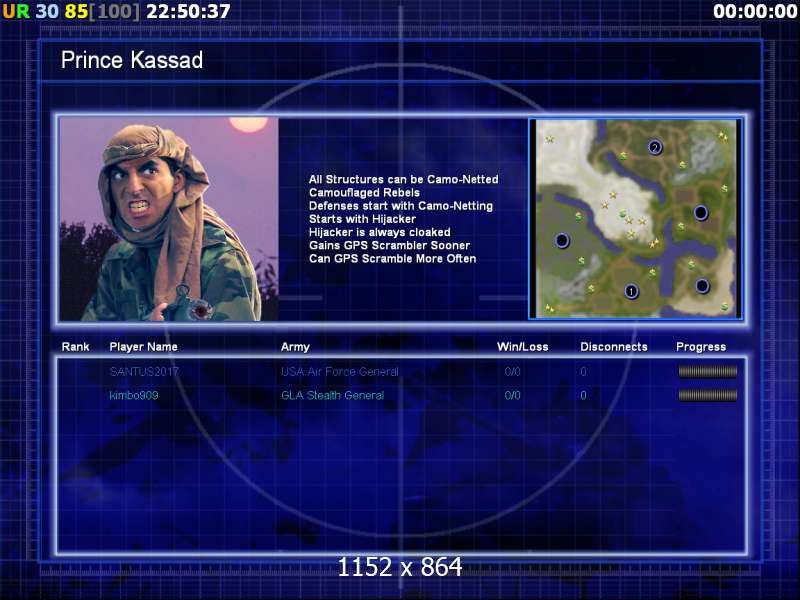The image size is (800, 600).
Task: Click the 00:00:00 timer overlay
Action: (x=755, y=11)
